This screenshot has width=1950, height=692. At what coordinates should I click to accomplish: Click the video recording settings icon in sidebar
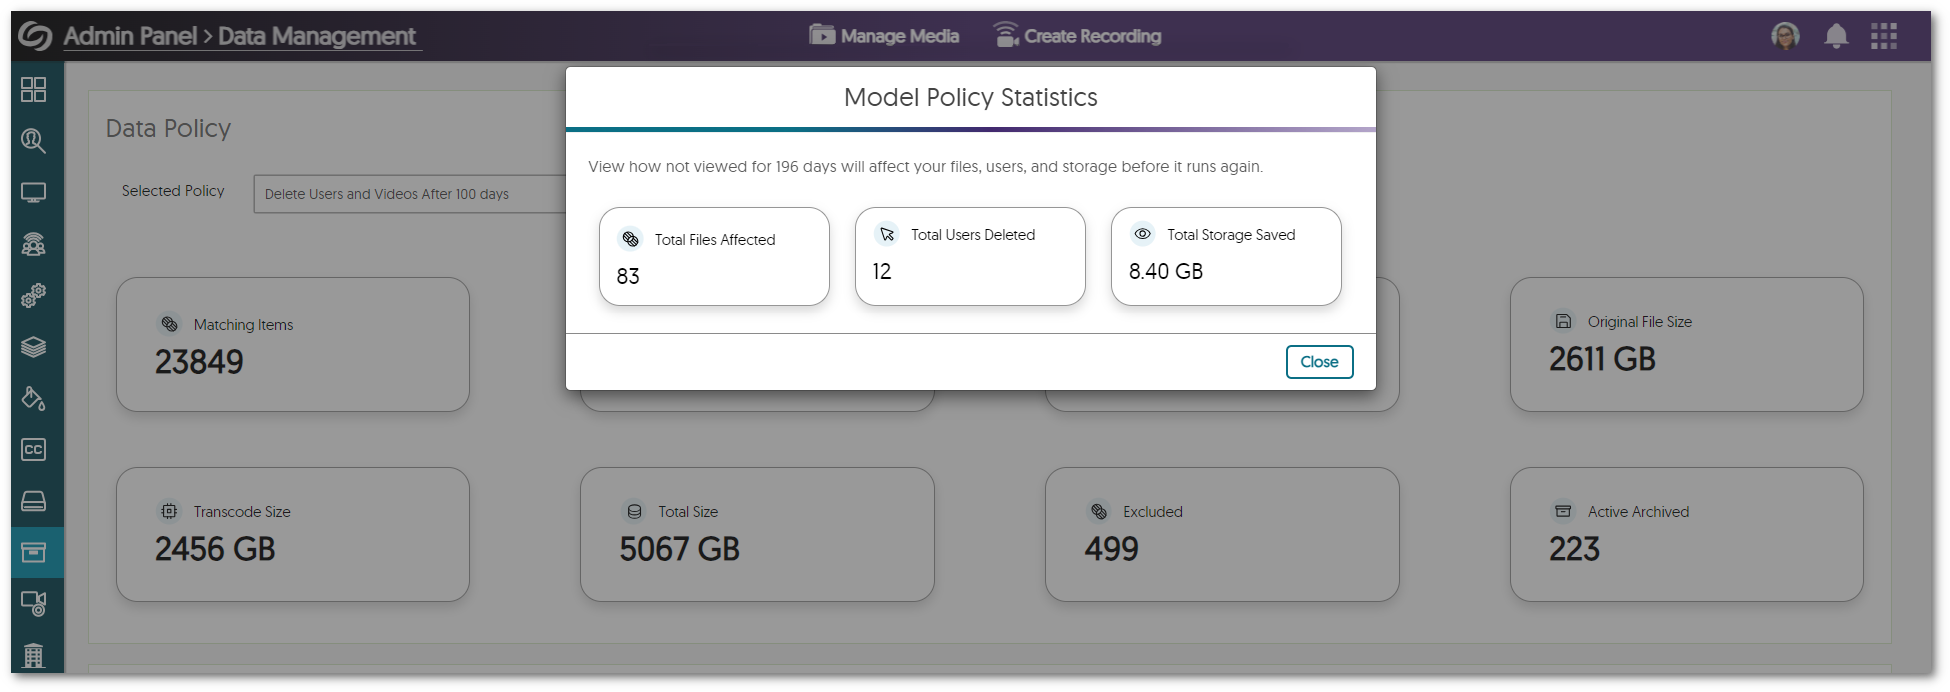pos(35,604)
